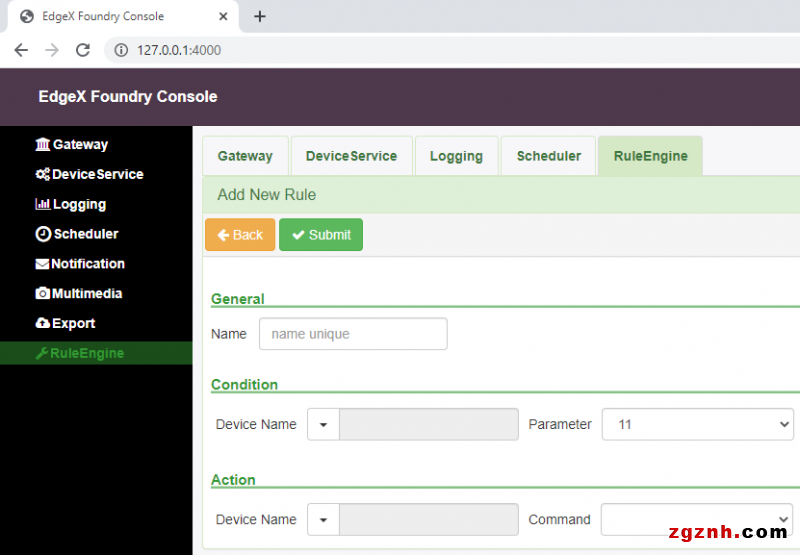Open the Export sidebar menu item
Viewport: 800px width, 555px height.
[x=96, y=323]
